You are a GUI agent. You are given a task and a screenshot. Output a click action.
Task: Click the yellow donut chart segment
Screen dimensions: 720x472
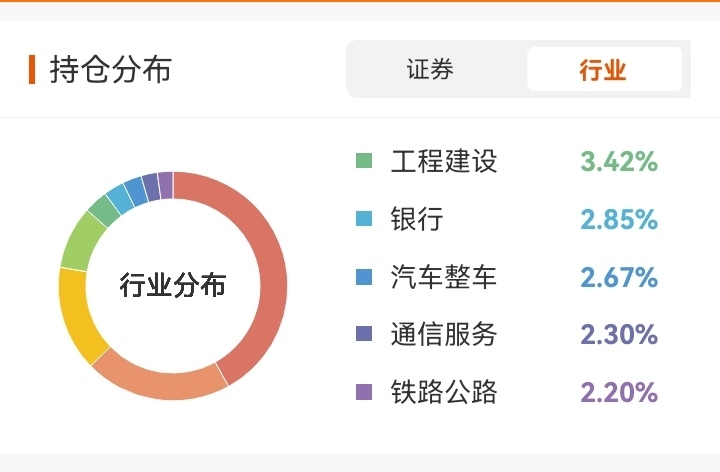click(x=74, y=318)
